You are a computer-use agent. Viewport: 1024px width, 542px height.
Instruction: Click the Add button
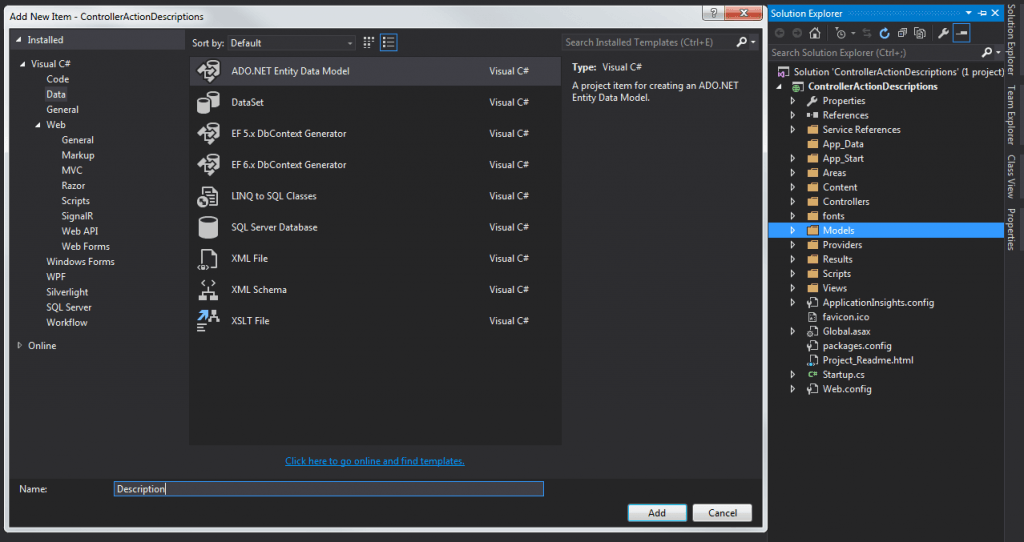tap(657, 513)
